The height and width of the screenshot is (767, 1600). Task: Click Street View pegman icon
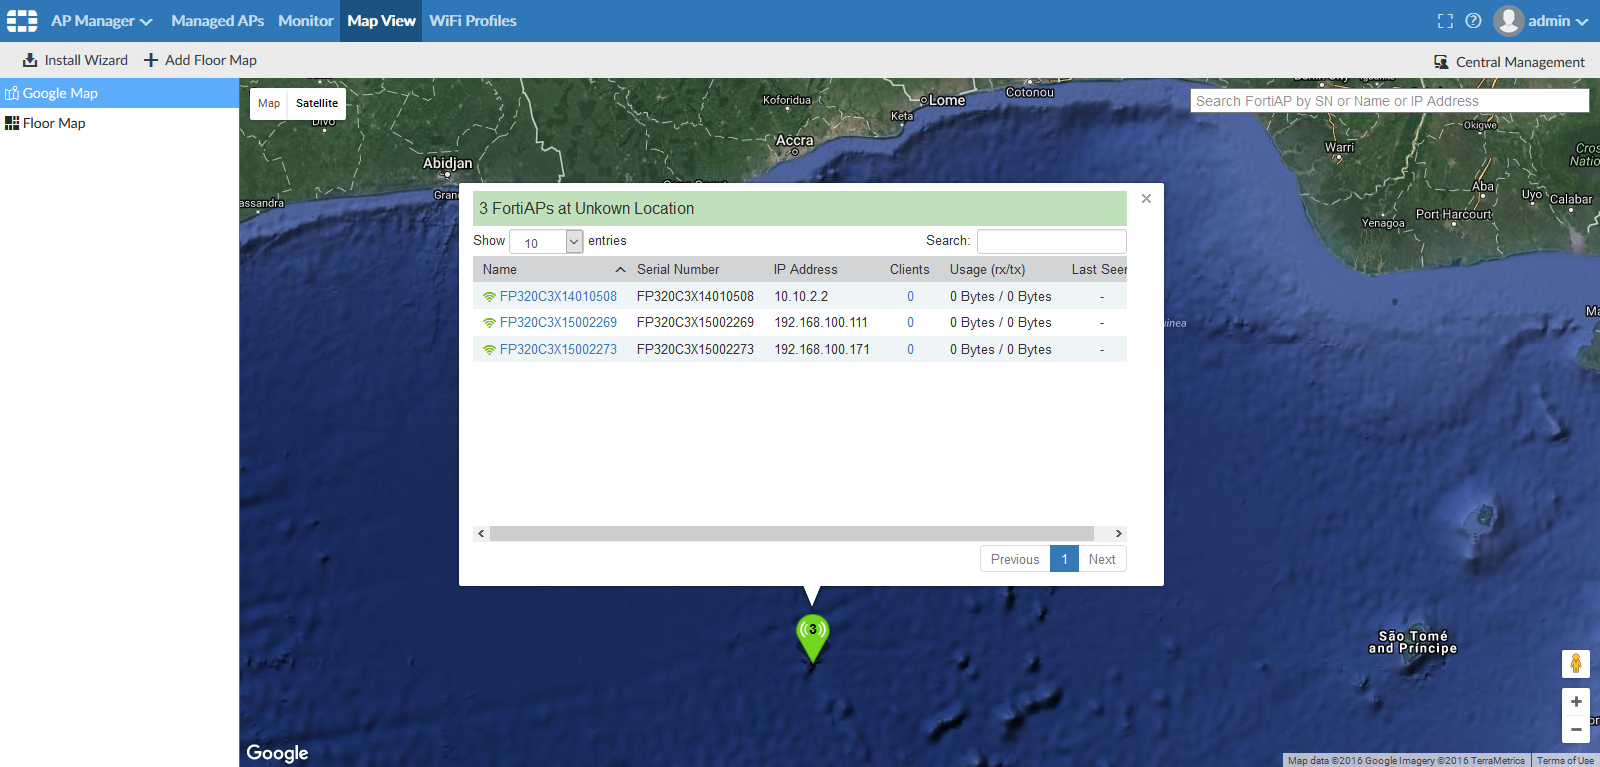[1576, 663]
